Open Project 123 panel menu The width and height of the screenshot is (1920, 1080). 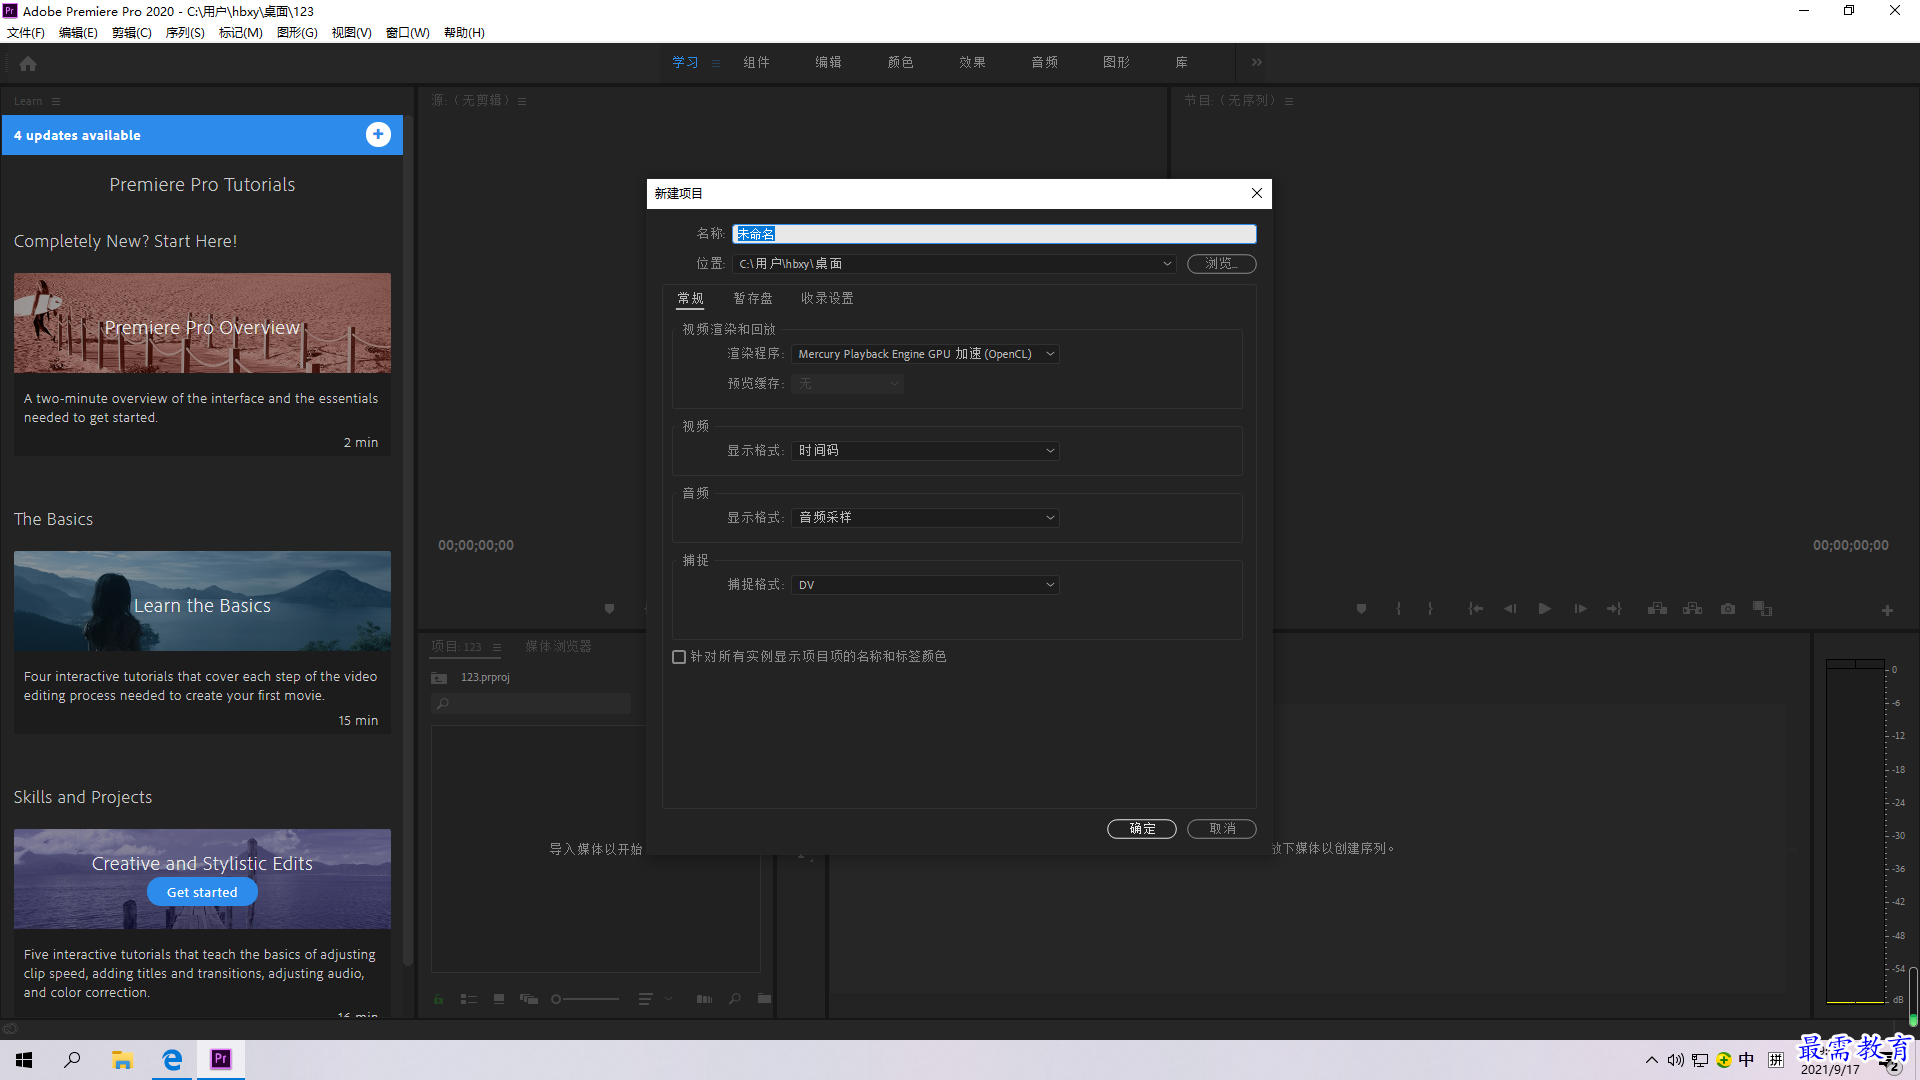click(x=497, y=647)
